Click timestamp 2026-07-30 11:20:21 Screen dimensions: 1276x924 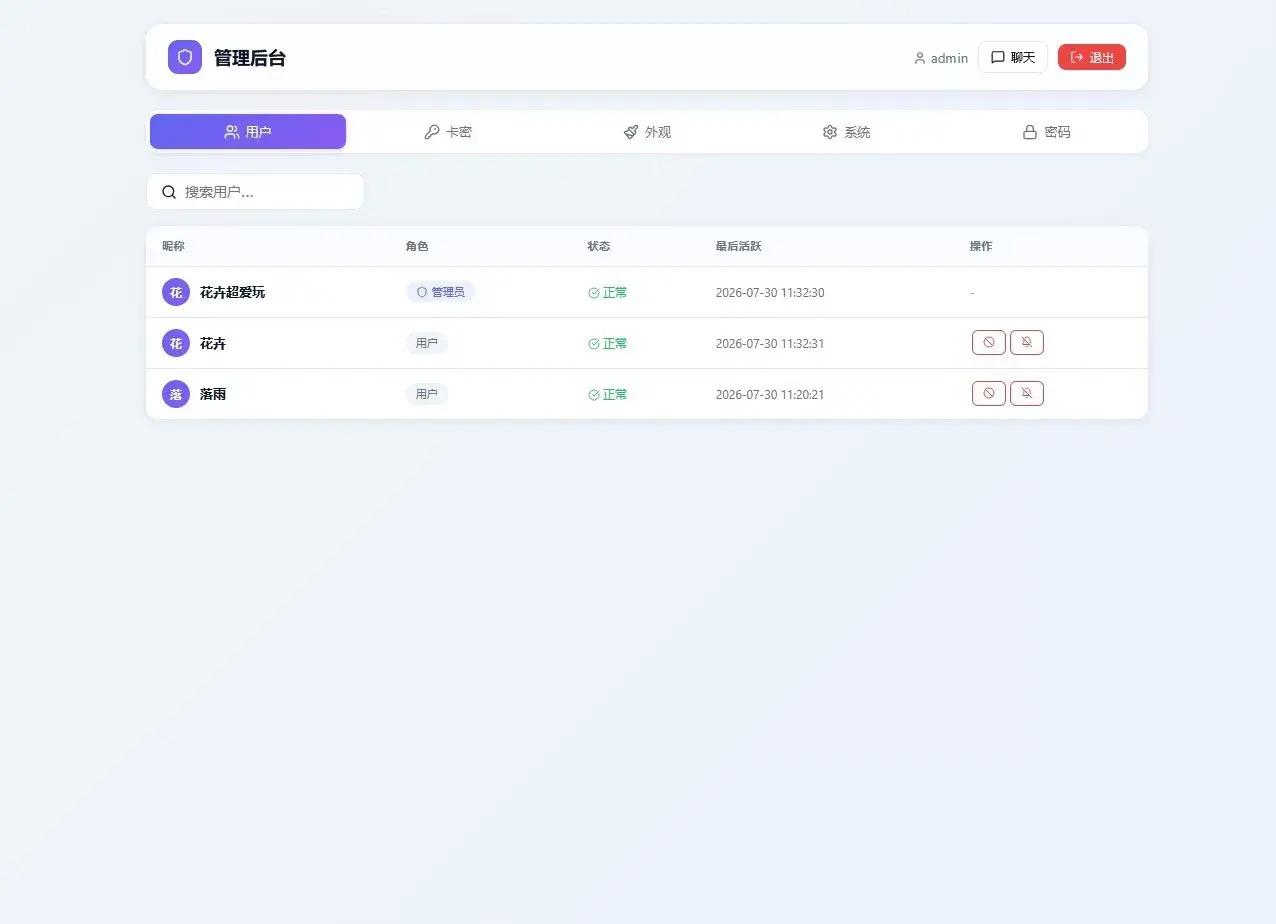pyautogui.click(x=770, y=395)
